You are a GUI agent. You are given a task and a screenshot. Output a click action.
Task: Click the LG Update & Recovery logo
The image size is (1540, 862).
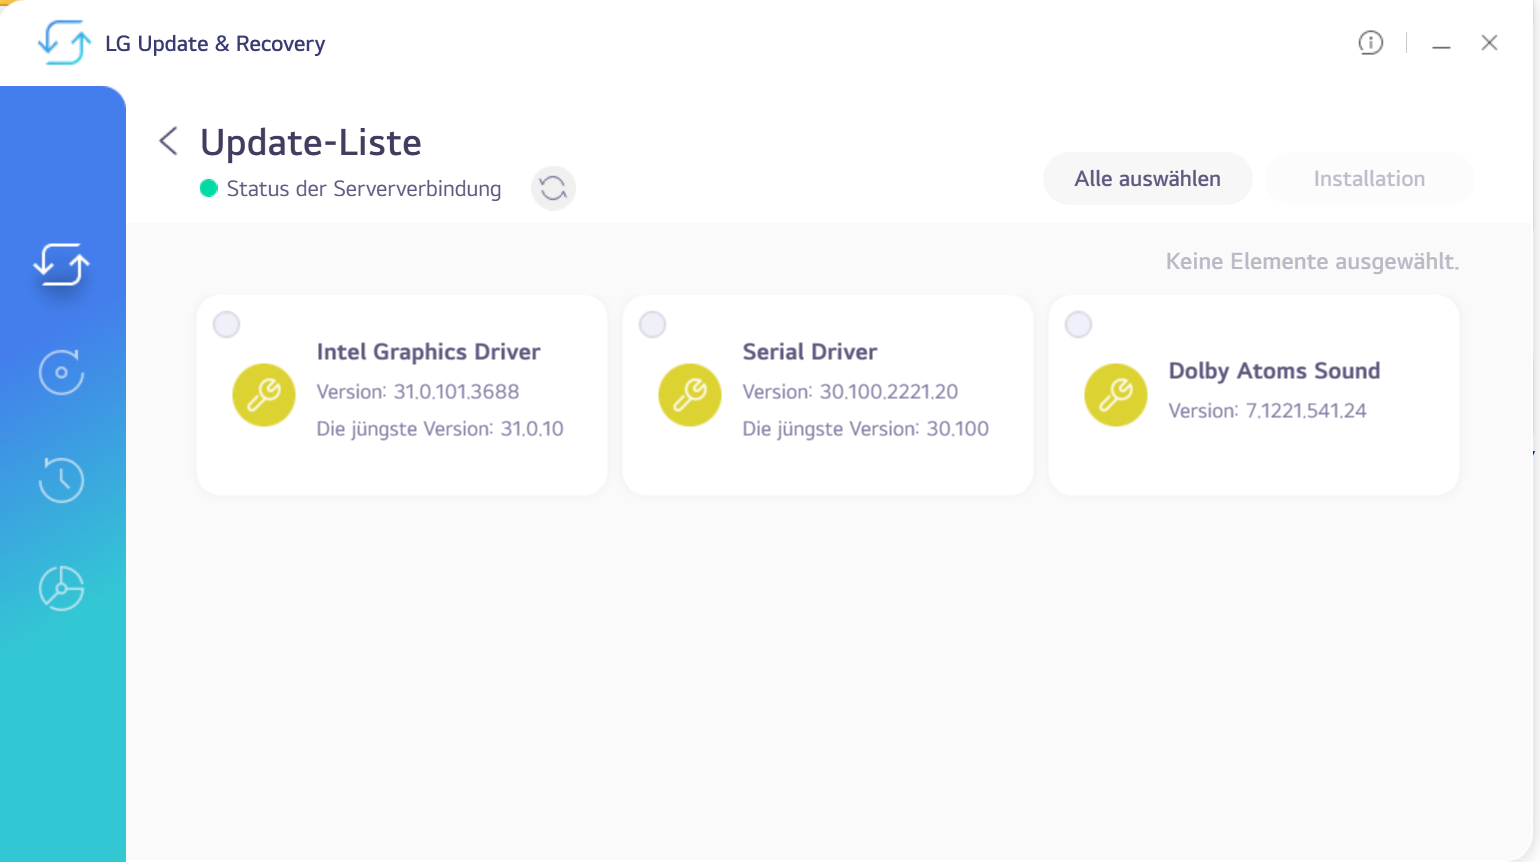point(64,43)
